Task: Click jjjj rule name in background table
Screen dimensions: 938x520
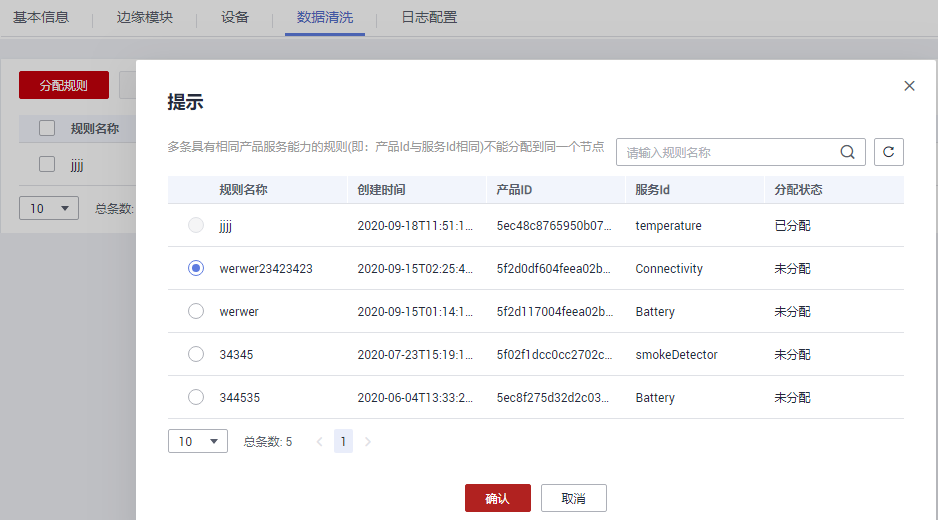Action: (77, 165)
